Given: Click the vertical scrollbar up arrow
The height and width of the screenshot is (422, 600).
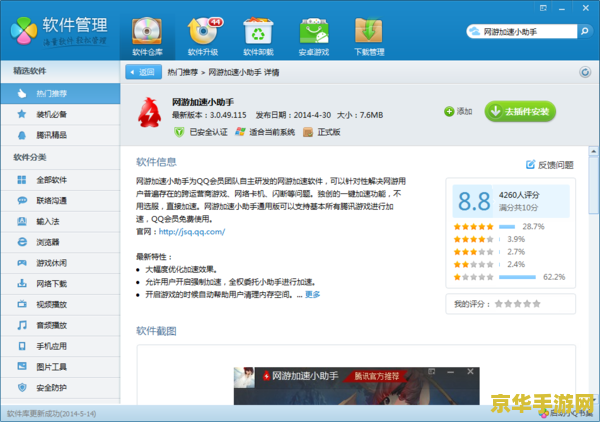Looking at the screenshot, I should point(593,151).
